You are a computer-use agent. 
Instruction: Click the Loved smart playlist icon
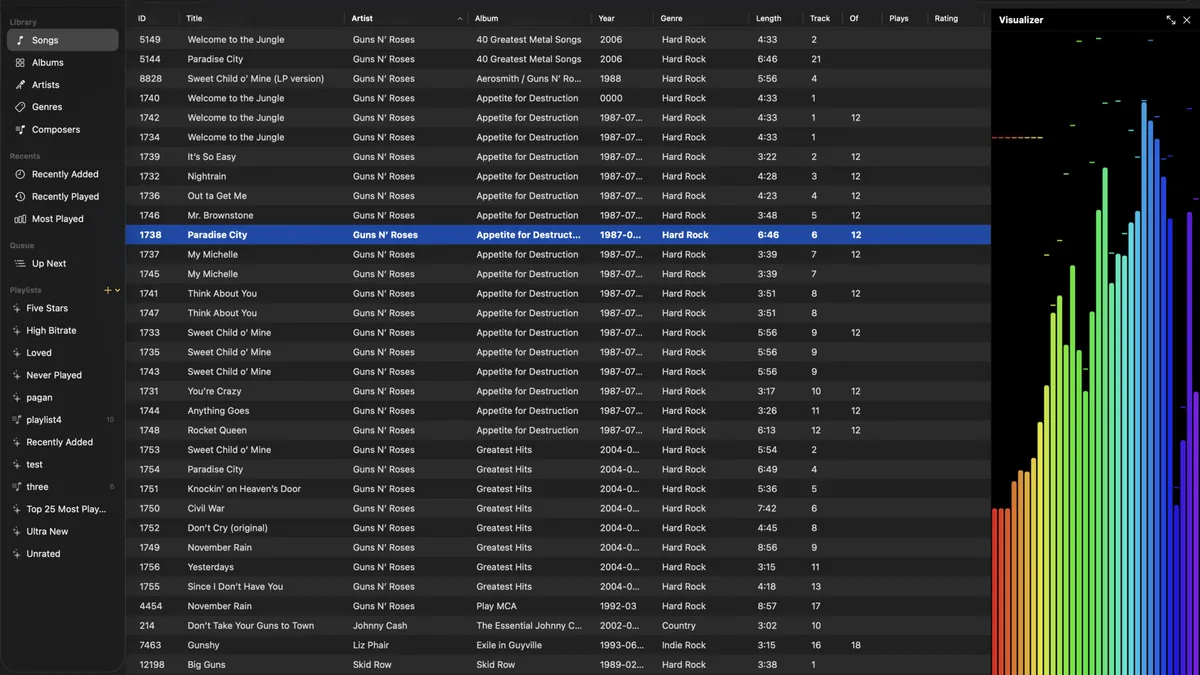(16, 353)
